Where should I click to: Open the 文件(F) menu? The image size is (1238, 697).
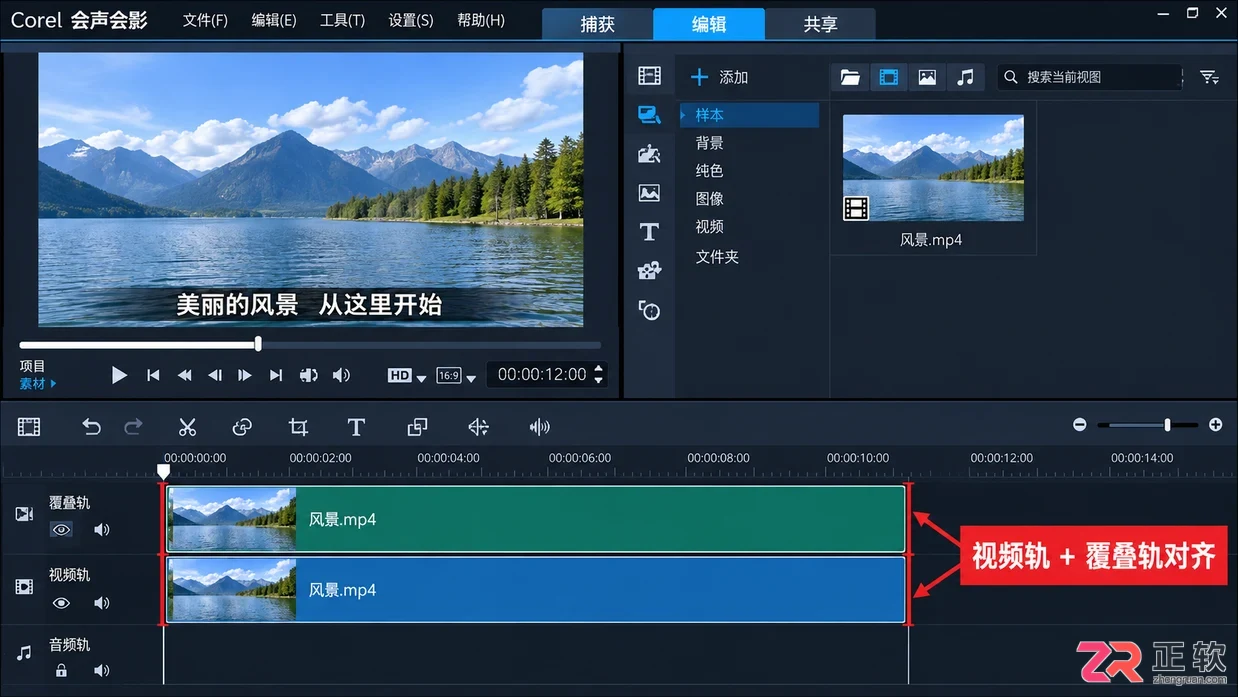(x=205, y=20)
